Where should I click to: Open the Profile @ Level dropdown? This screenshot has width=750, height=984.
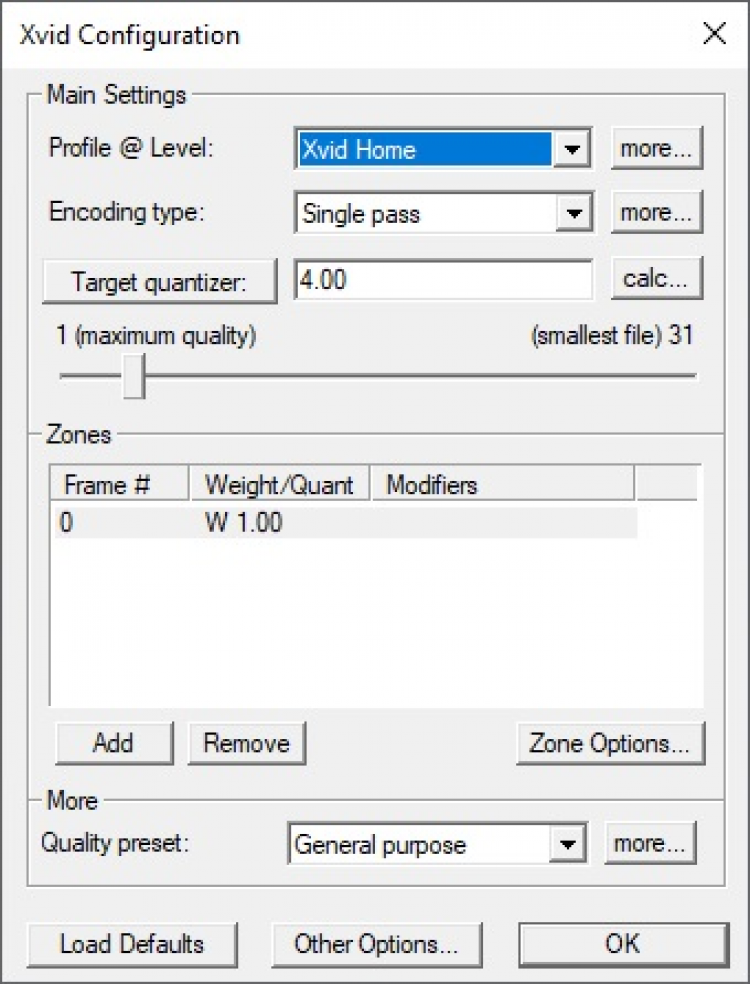pos(570,150)
